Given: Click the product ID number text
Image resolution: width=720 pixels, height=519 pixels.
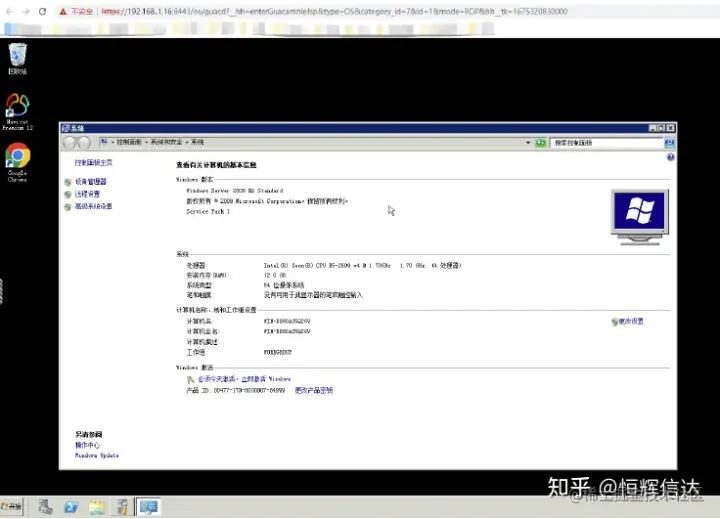Looking at the screenshot, I should (x=249, y=390).
